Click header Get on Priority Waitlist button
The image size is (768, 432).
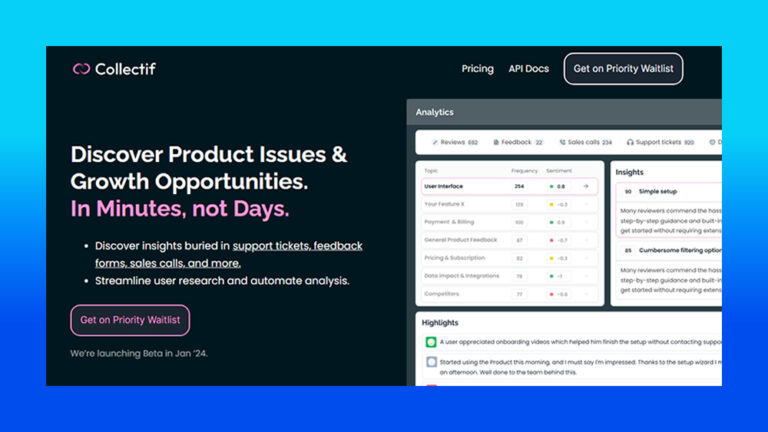pos(623,69)
